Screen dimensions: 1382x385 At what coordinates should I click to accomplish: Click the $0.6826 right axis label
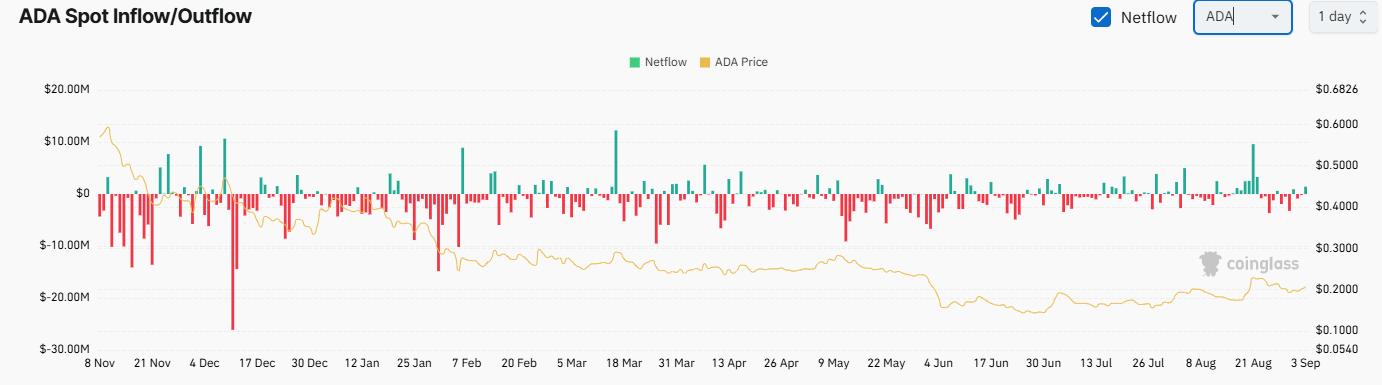point(1338,89)
